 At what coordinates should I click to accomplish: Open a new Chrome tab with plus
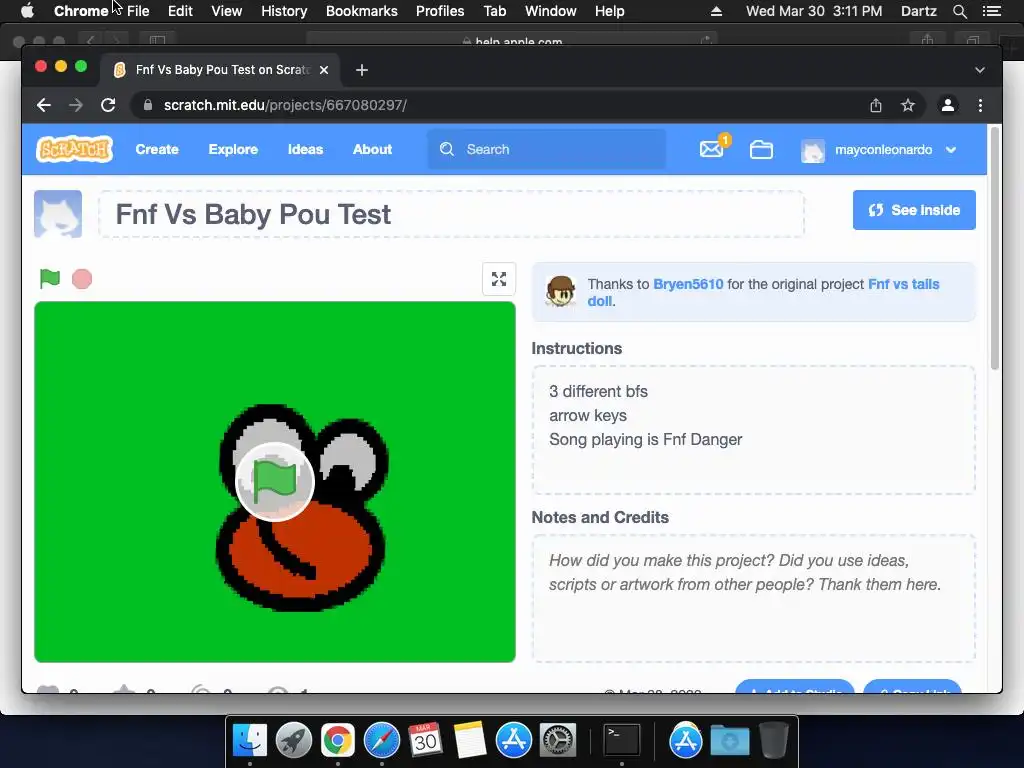362,70
